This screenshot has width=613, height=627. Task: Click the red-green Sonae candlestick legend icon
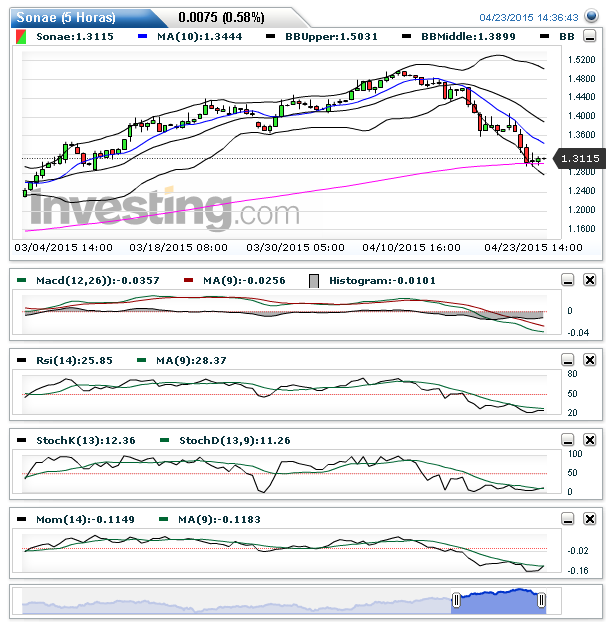(x=21, y=37)
